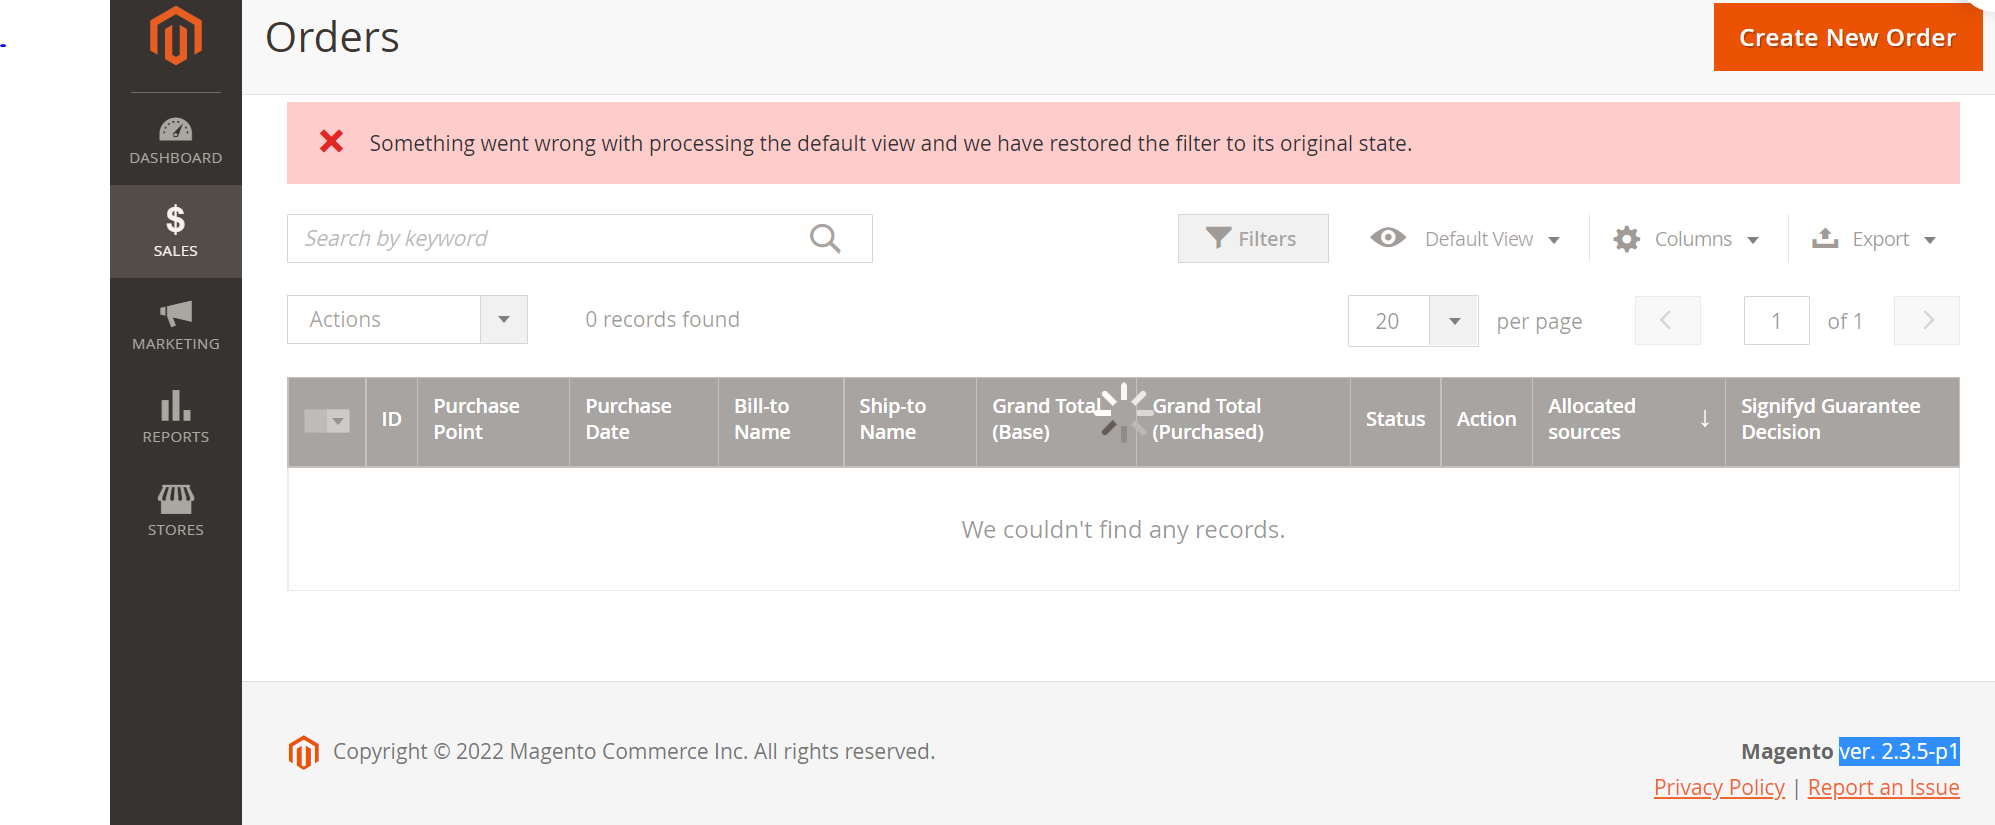Click the search magnifier icon
The image size is (1995, 825).
pyautogui.click(x=826, y=238)
